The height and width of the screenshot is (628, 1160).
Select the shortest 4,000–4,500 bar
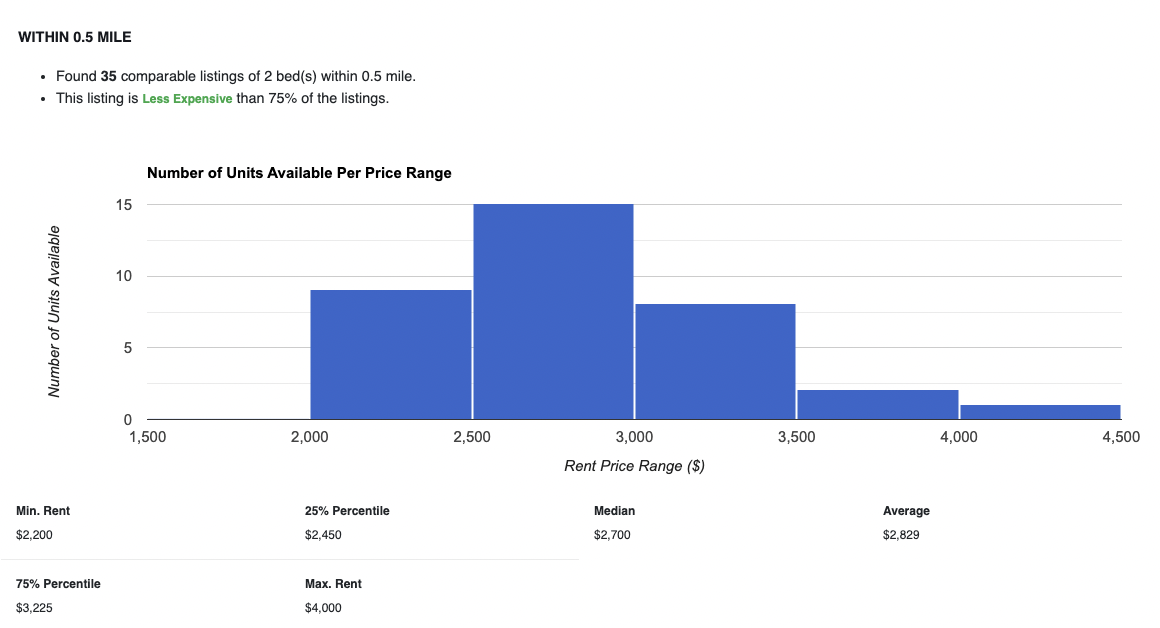point(1040,411)
